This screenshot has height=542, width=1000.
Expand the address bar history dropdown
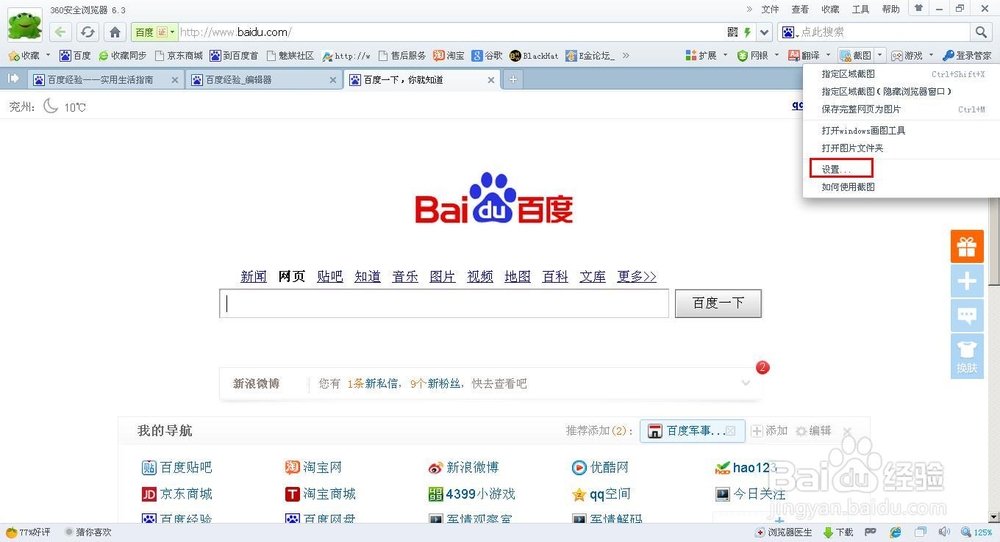pos(764,32)
